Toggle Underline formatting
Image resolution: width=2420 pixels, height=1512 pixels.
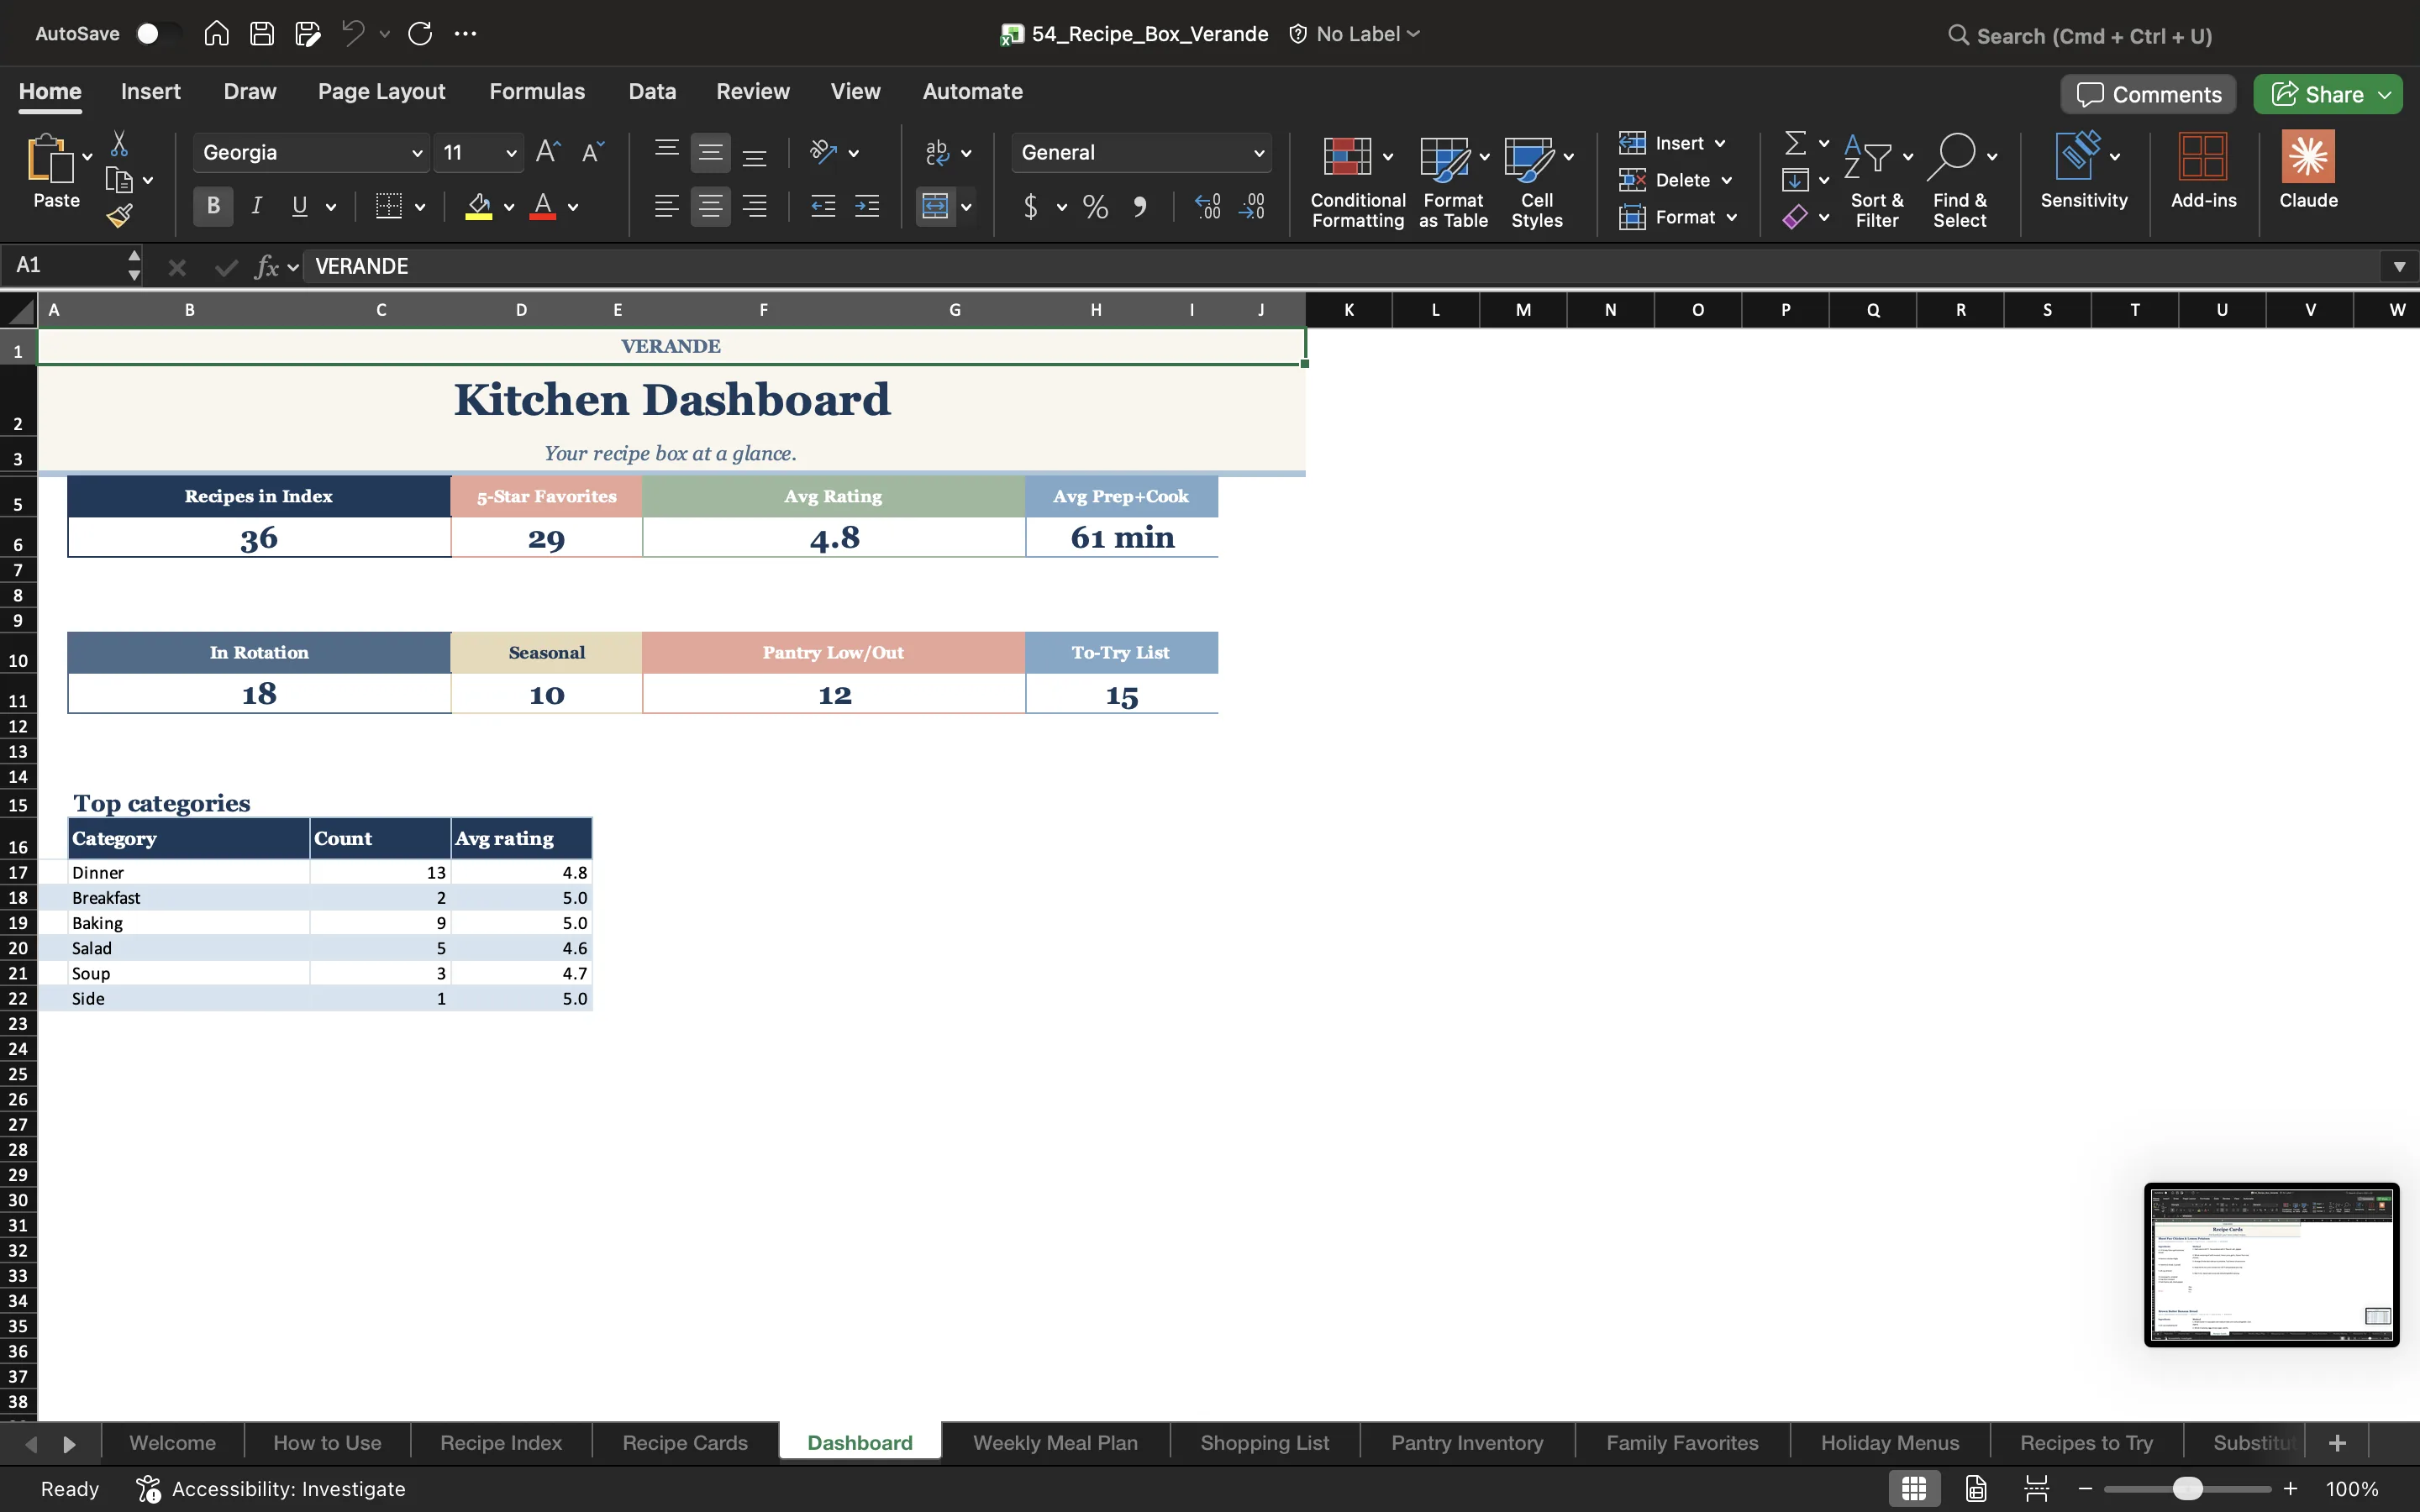(x=299, y=207)
